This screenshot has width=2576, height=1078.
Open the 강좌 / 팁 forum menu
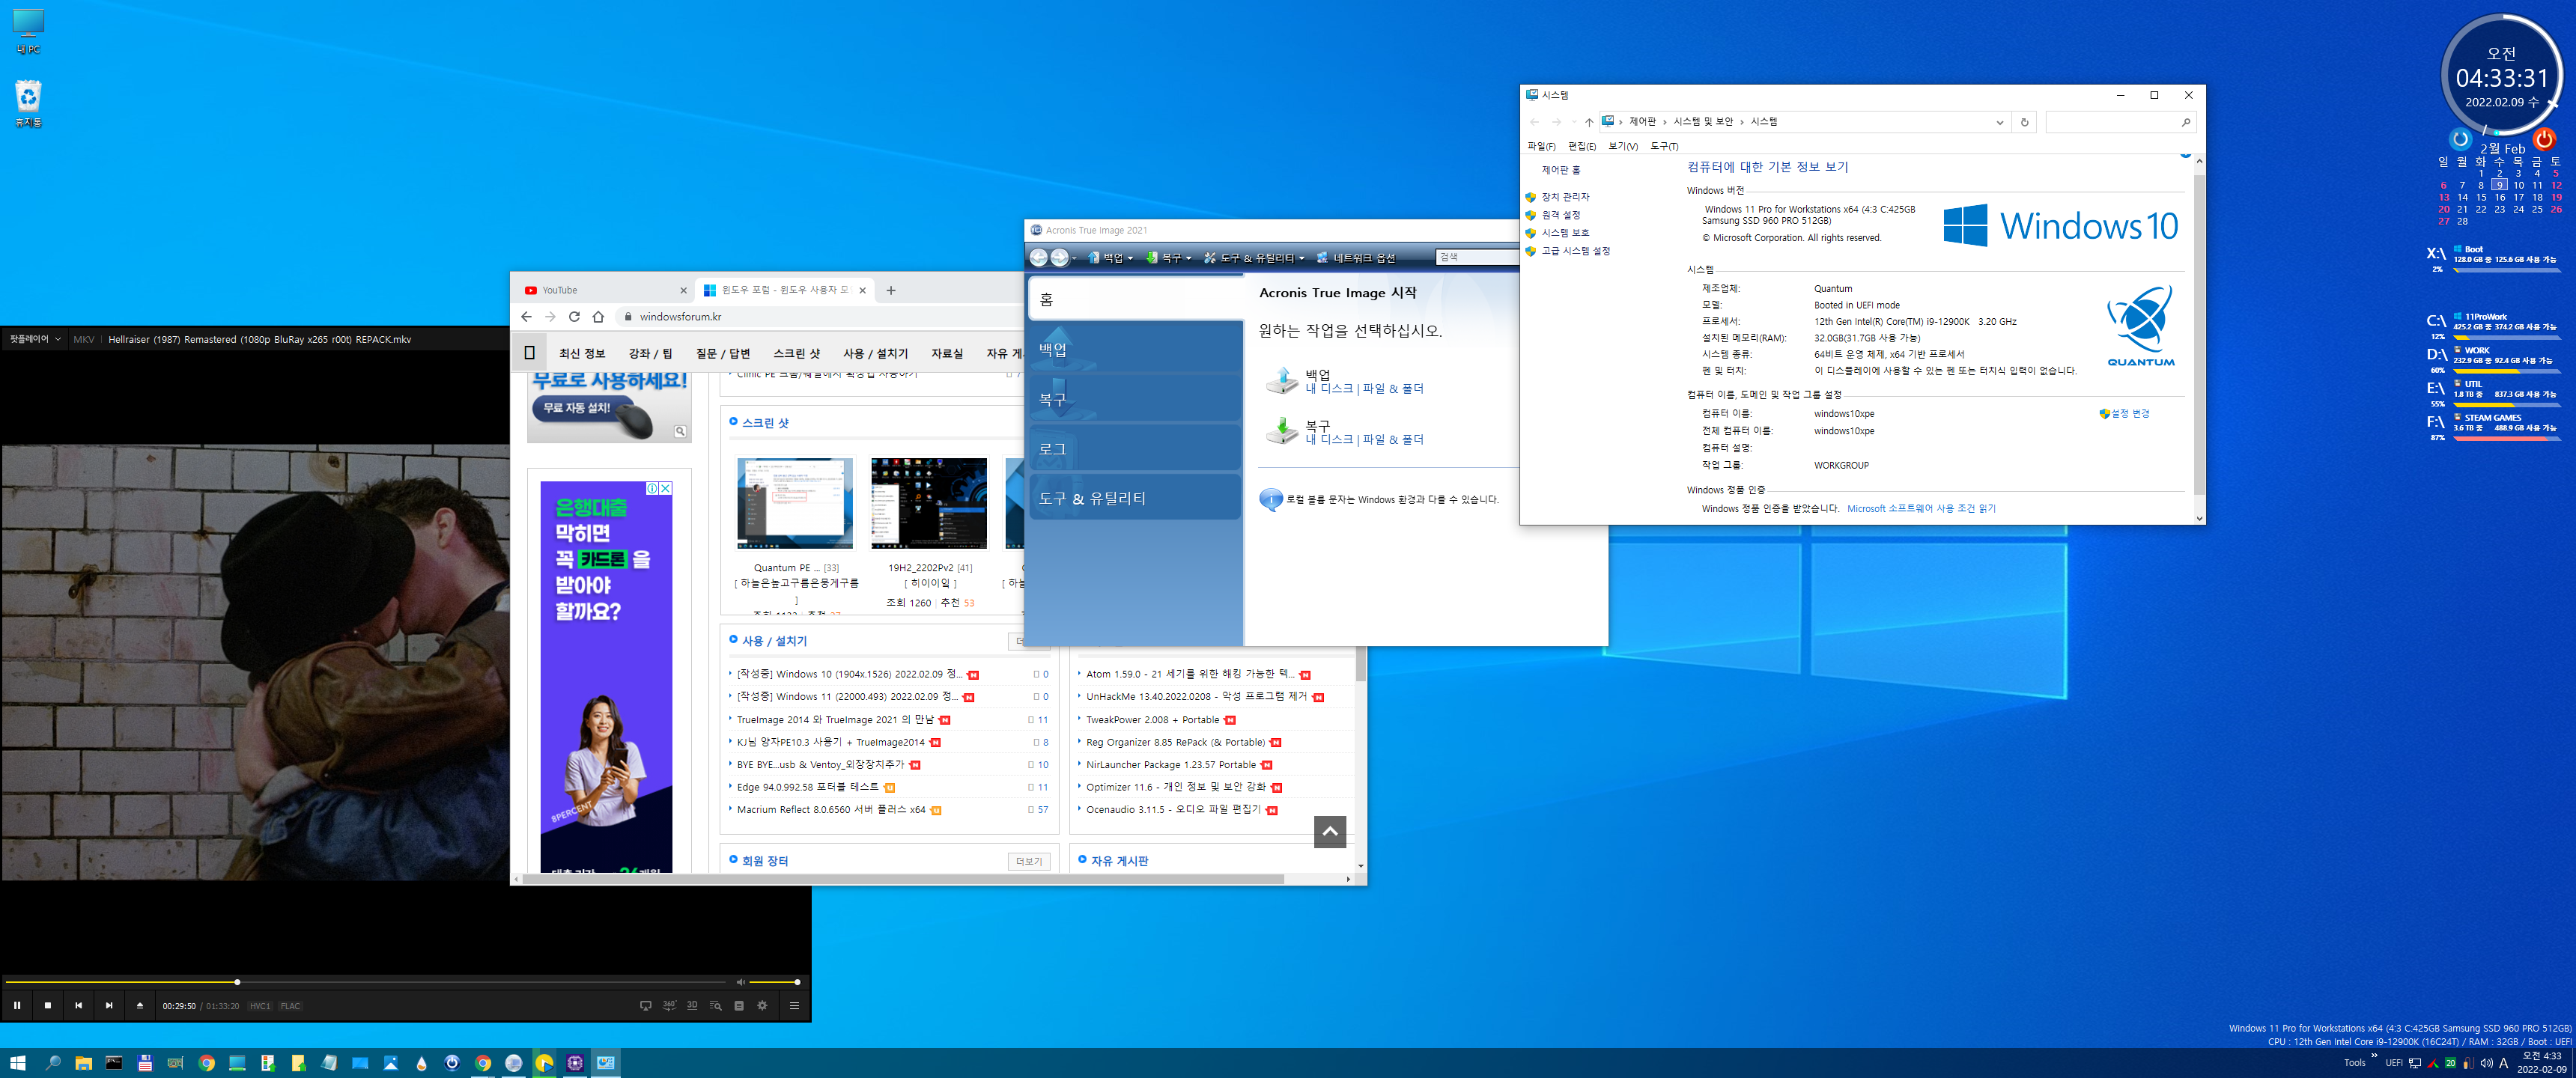click(x=650, y=353)
